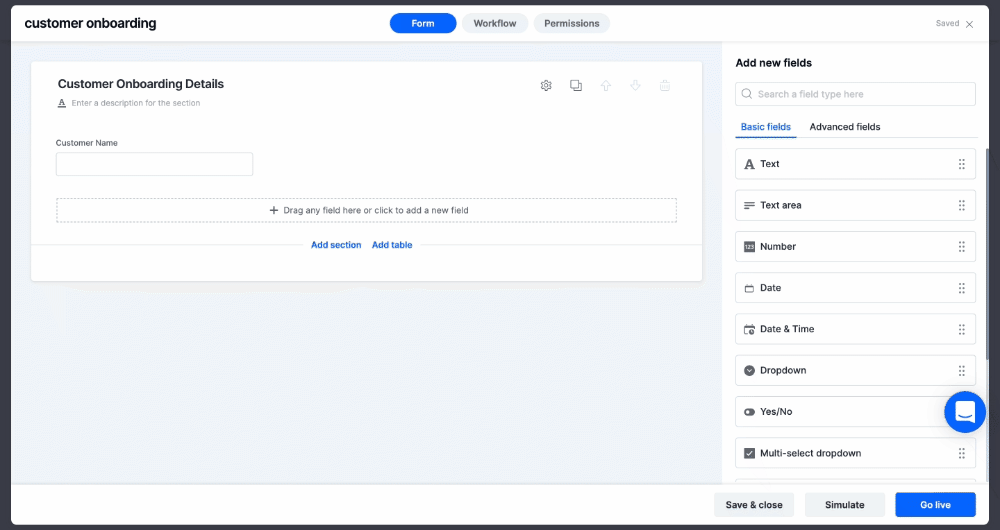Image resolution: width=1000 pixels, height=530 pixels.
Task: Open the Permissions tab
Action: click(572, 23)
